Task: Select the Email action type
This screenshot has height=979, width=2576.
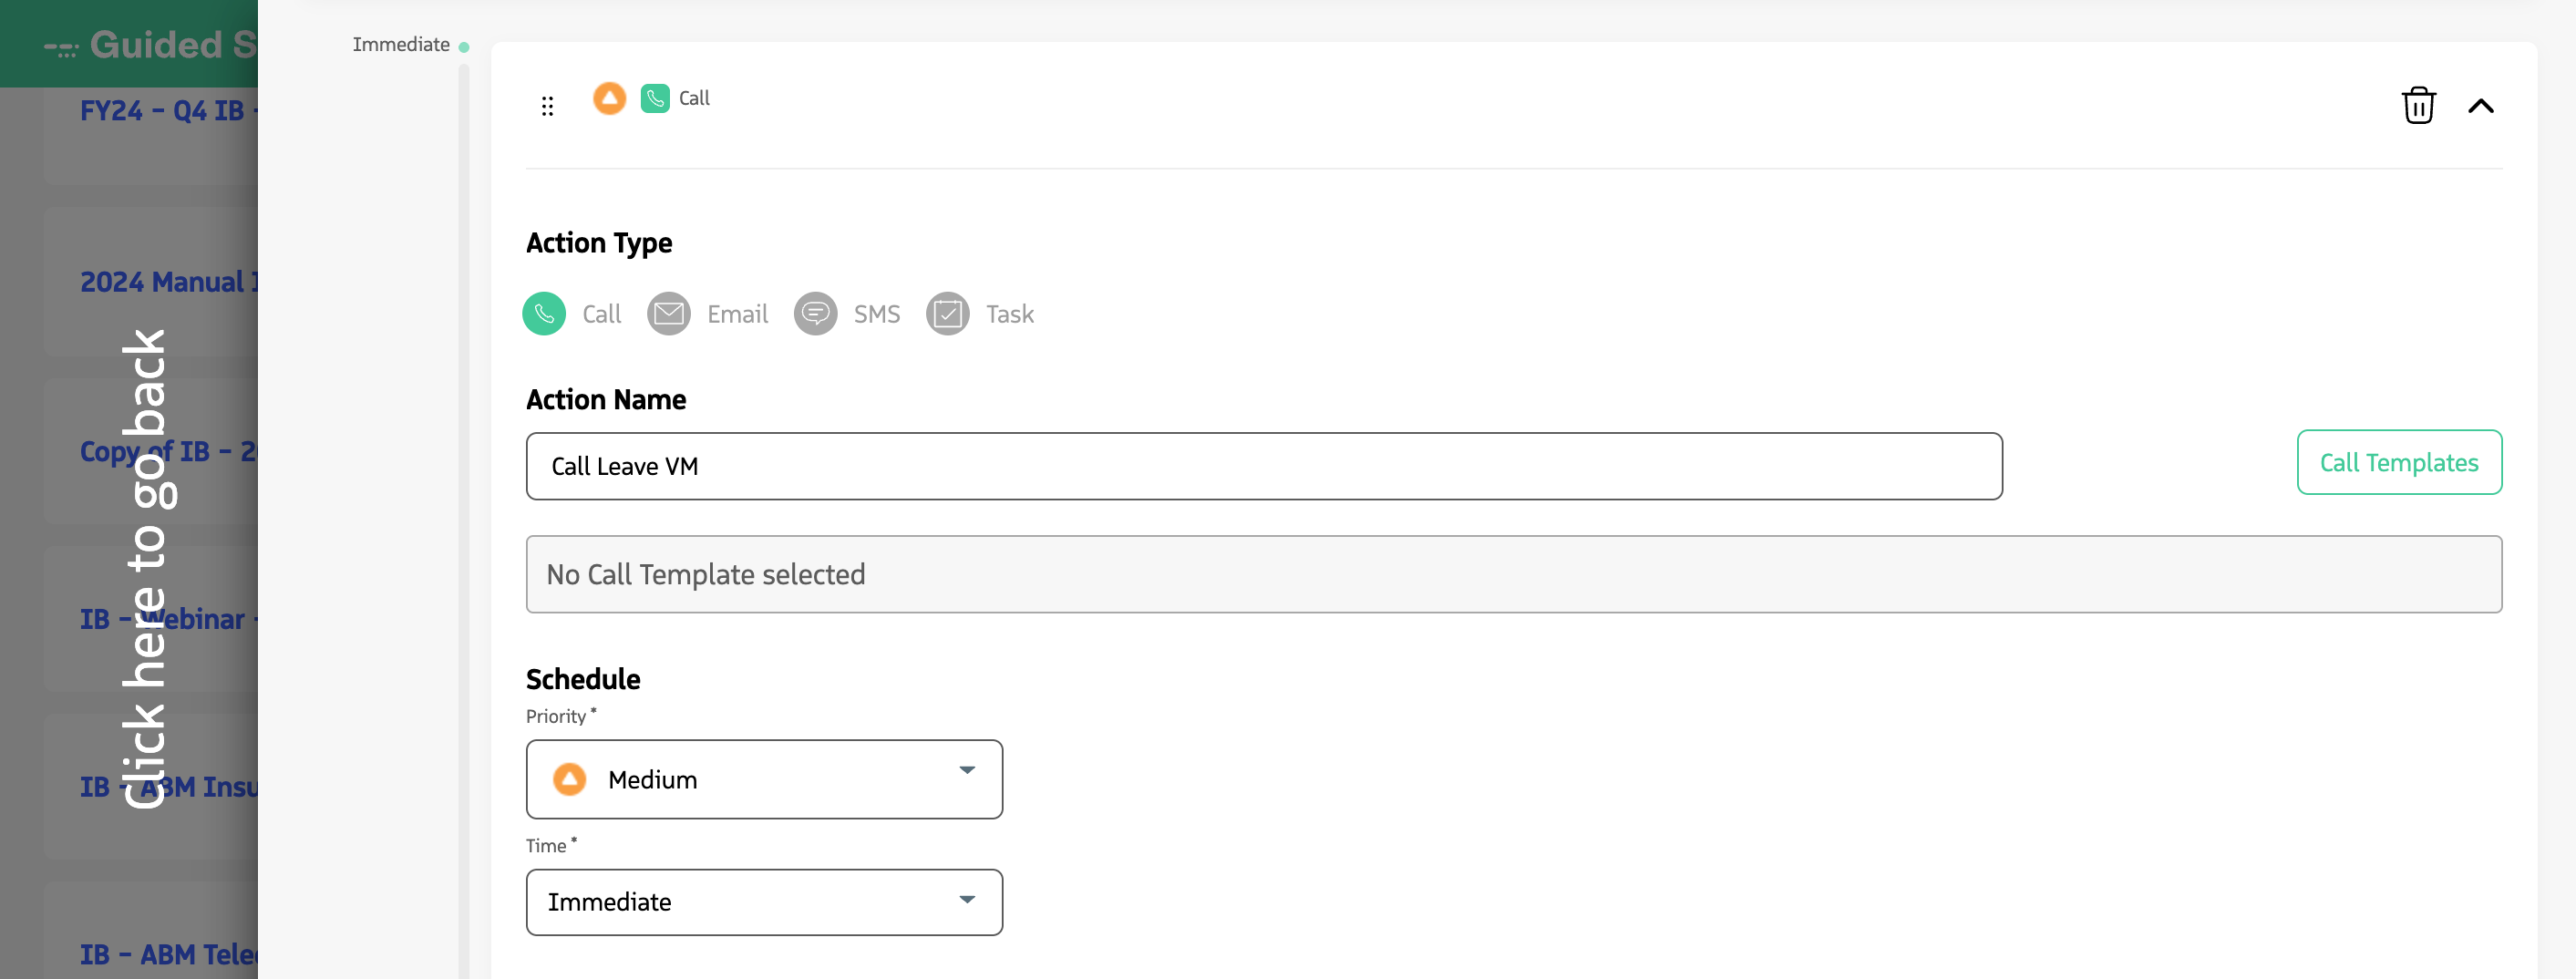Action: (668, 313)
